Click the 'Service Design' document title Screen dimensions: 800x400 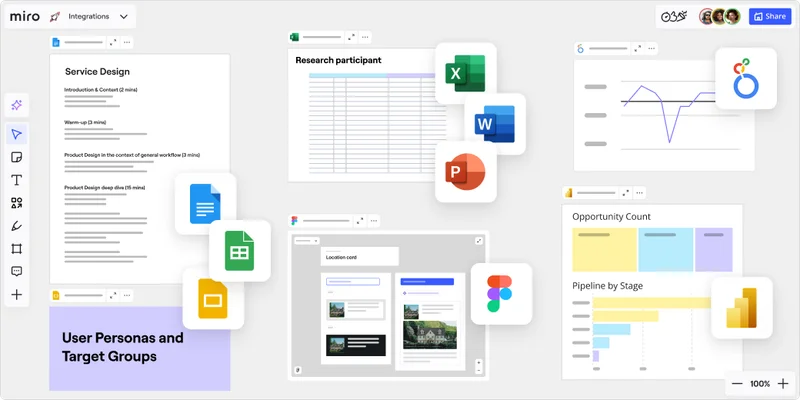tap(97, 71)
